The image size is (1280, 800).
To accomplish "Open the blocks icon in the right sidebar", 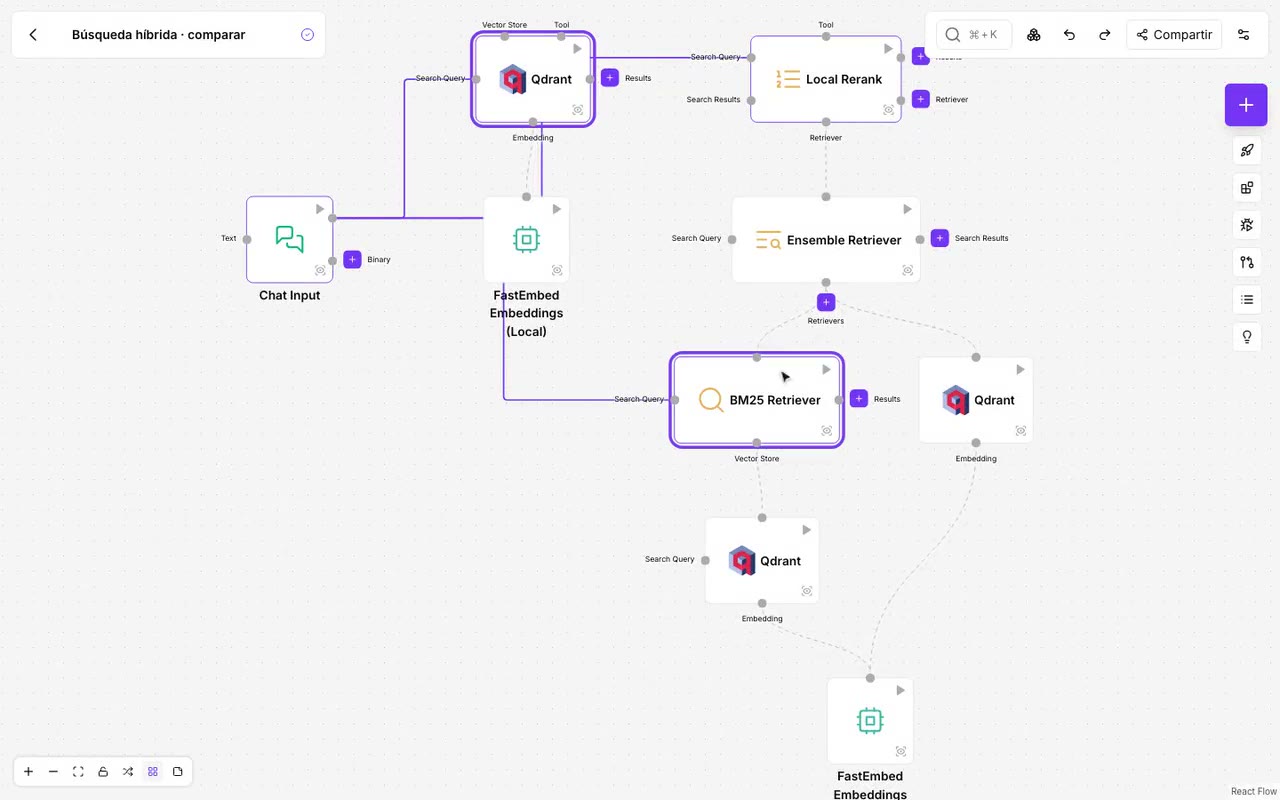I will pyautogui.click(x=1247, y=188).
